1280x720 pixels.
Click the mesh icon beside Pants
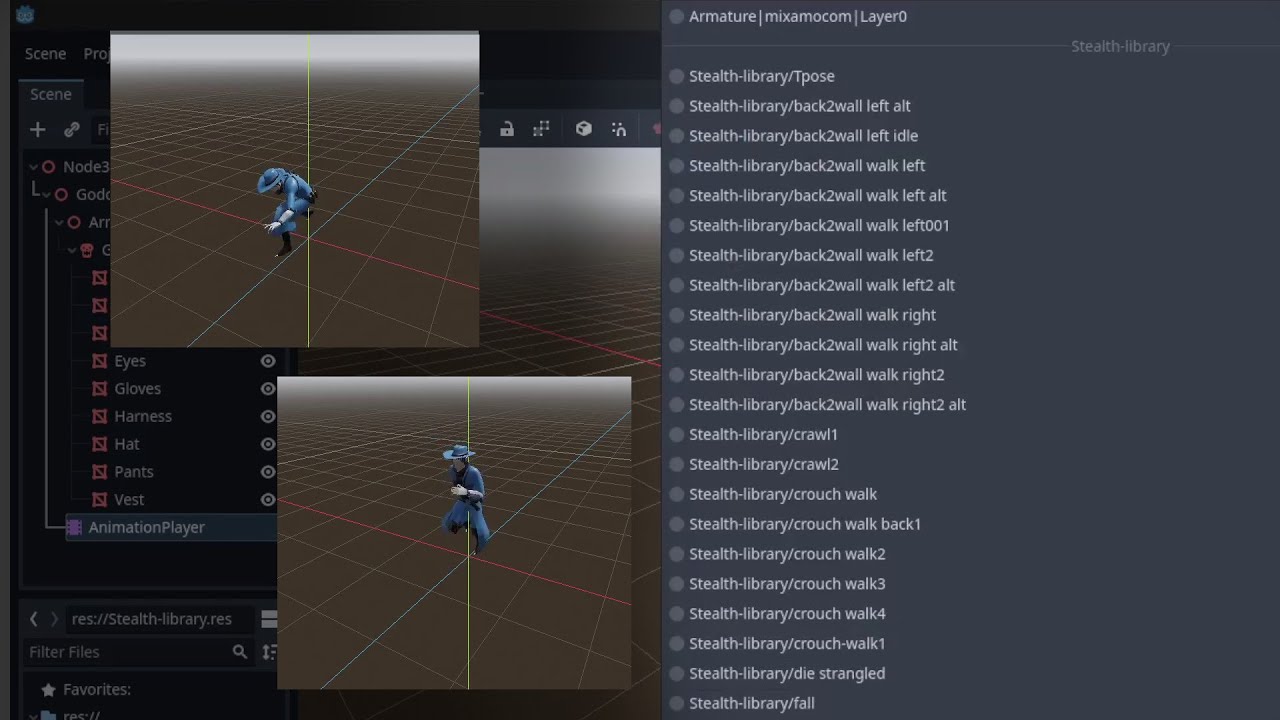(100, 472)
